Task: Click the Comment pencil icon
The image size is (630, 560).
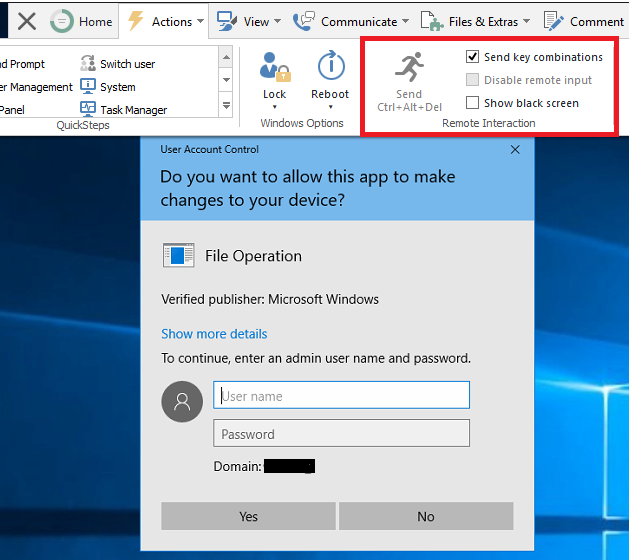Action: (x=554, y=21)
